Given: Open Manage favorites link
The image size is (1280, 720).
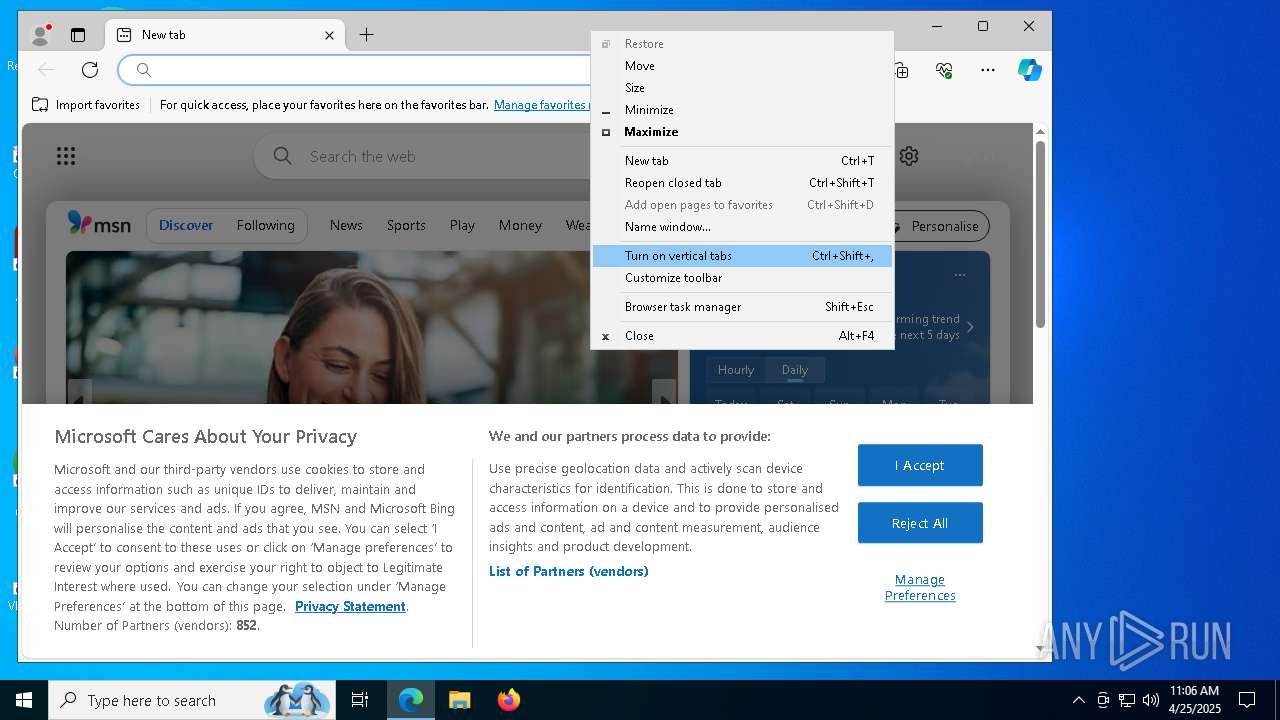Looking at the screenshot, I should (540, 104).
